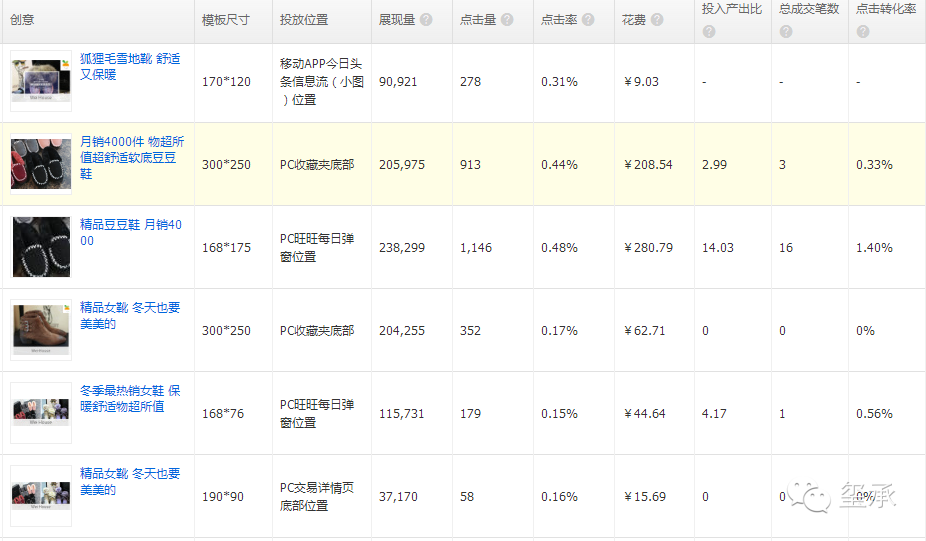The height and width of the screenshot is (541, 926).
Task: Select click count 1,146
Action: pos(476,247)
